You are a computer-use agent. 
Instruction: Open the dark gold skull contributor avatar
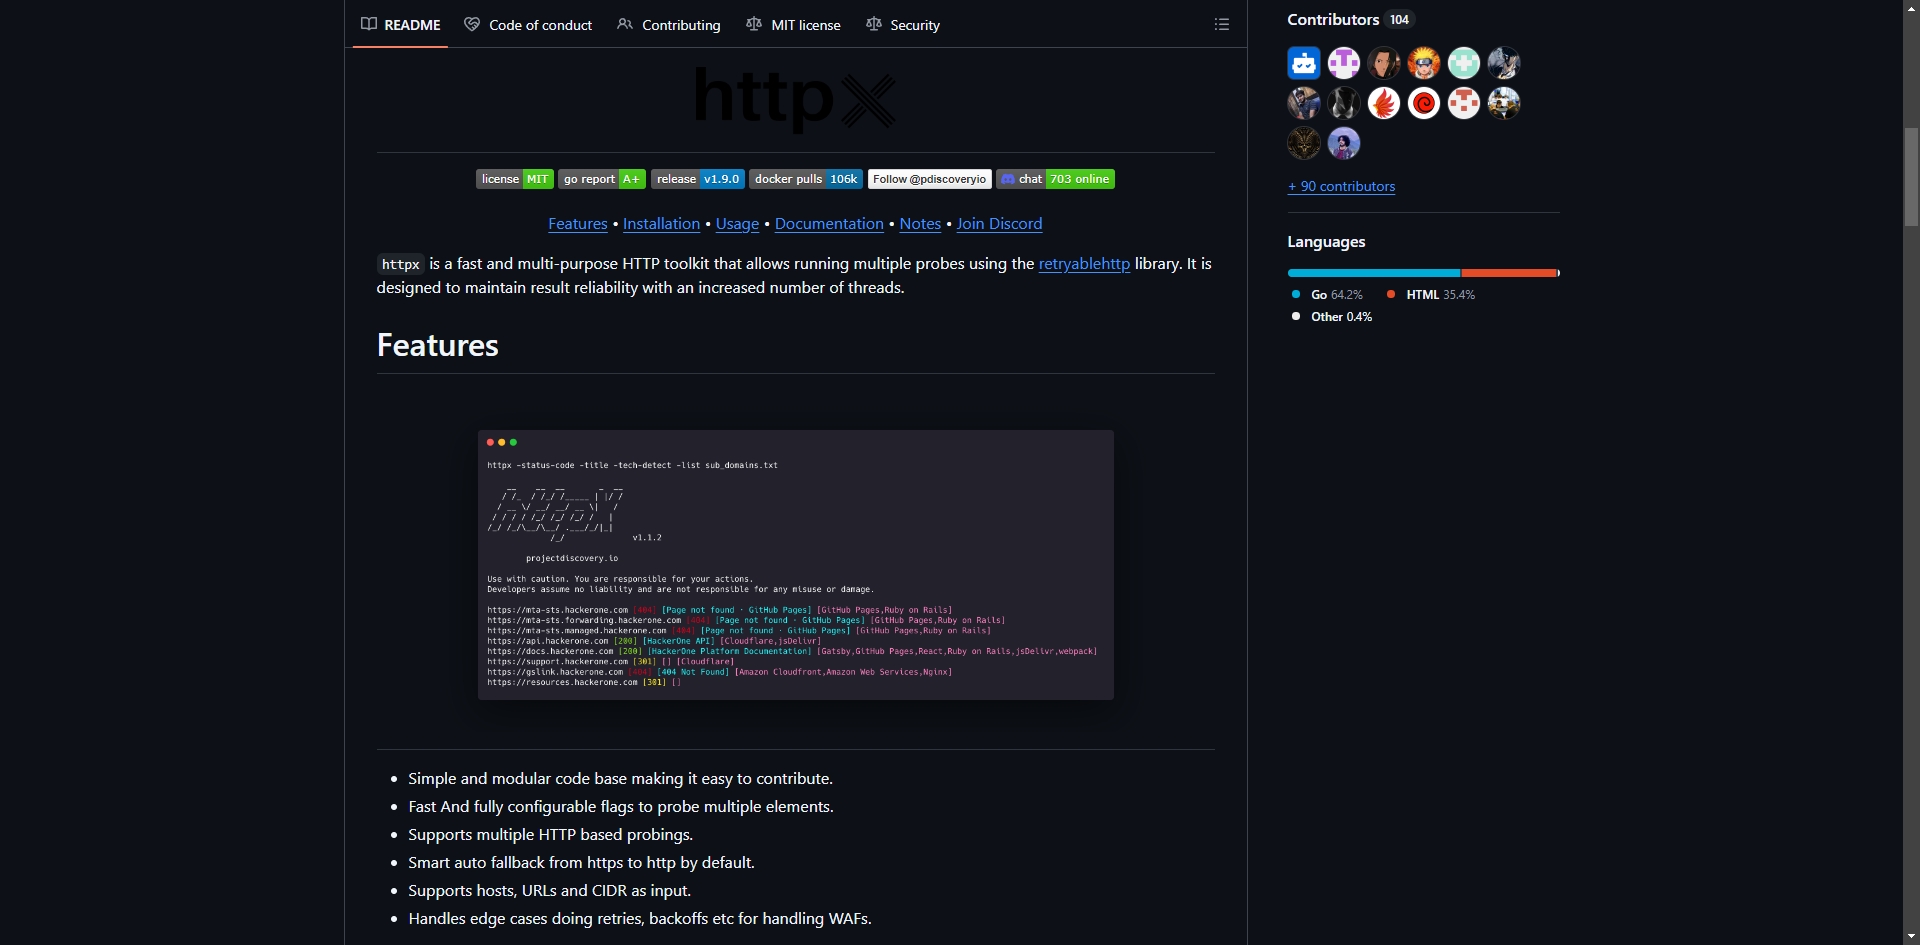pyautogui.click(x=1304, y=143)
